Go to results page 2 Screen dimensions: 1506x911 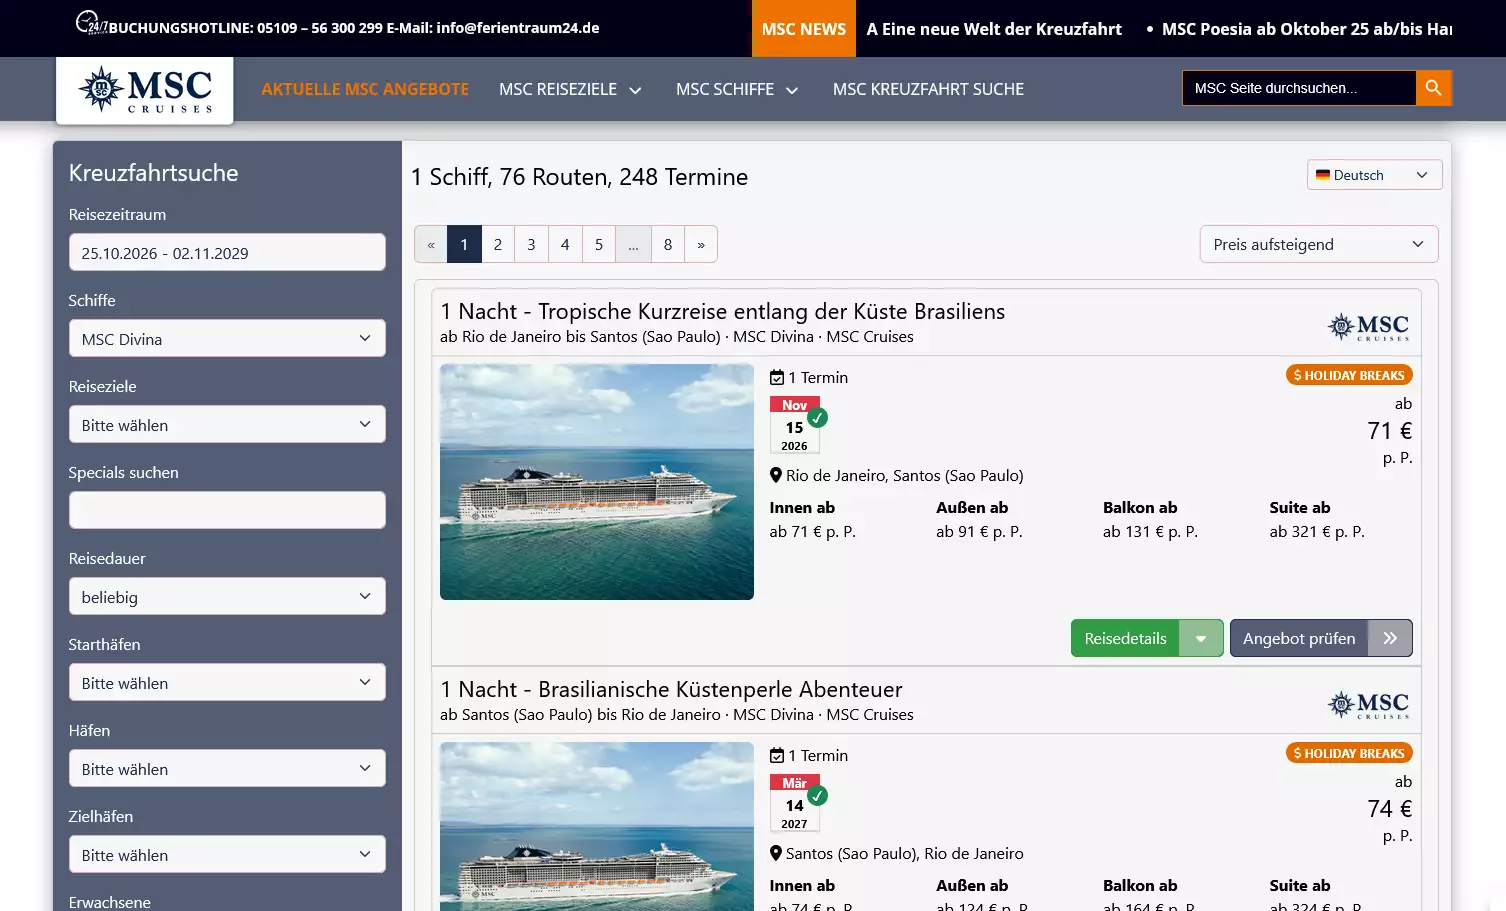point(498,244)
